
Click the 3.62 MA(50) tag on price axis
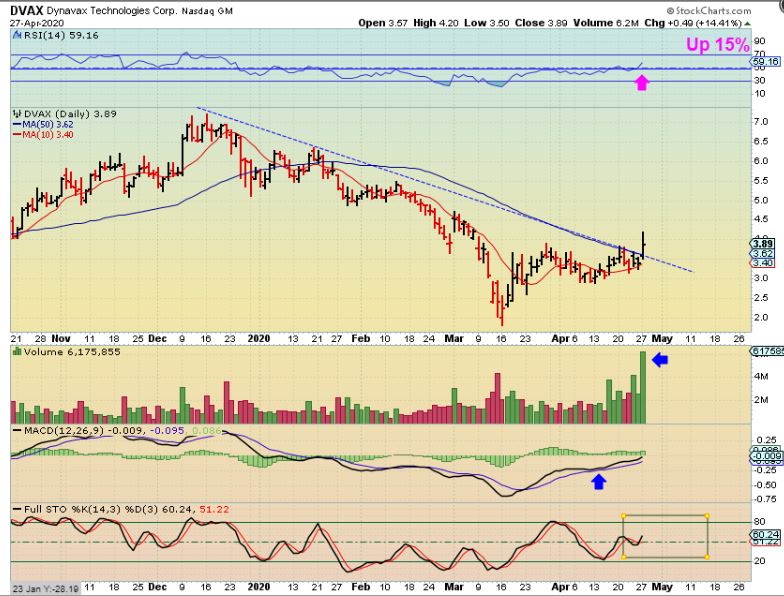tap(764, 254)
